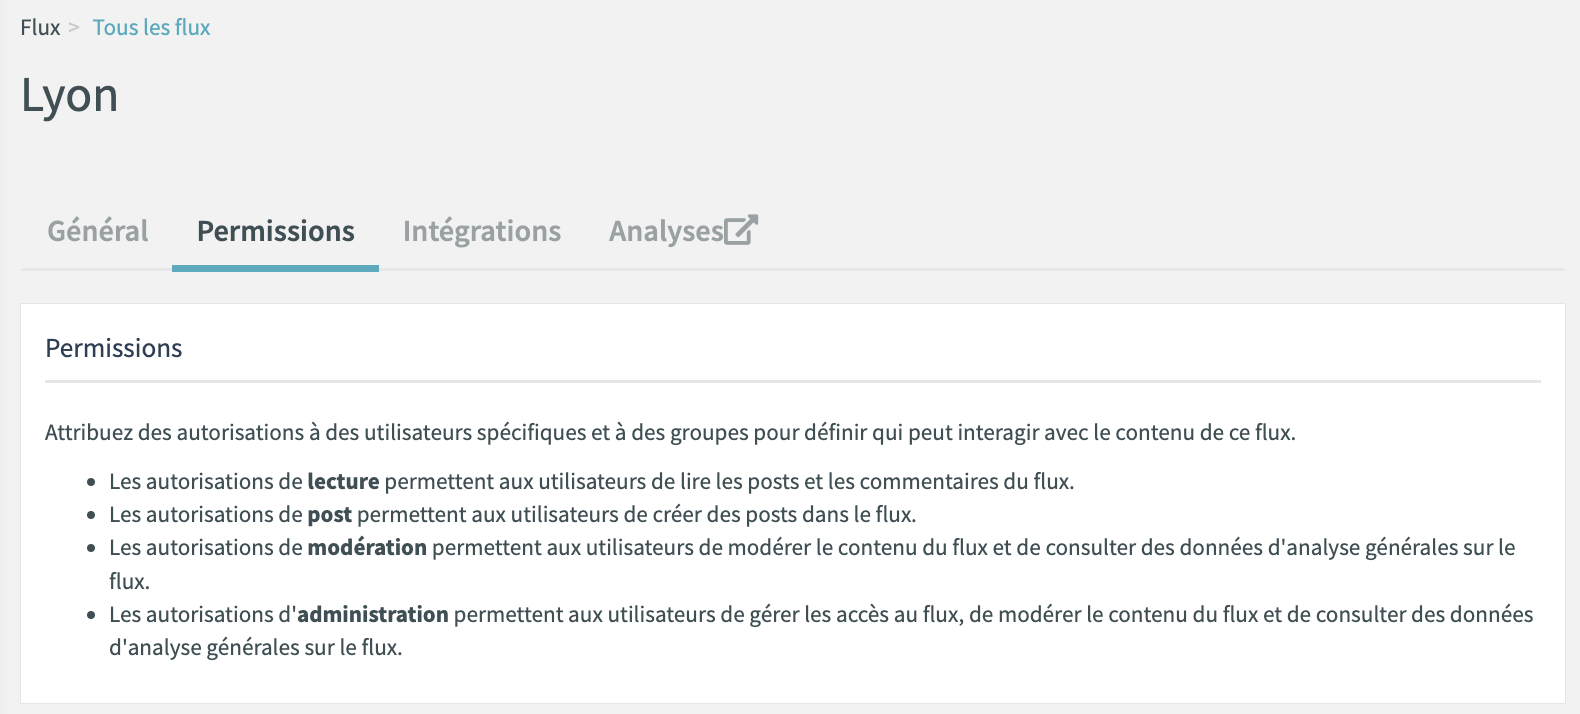Click the bold word modération

click(367, 548)
